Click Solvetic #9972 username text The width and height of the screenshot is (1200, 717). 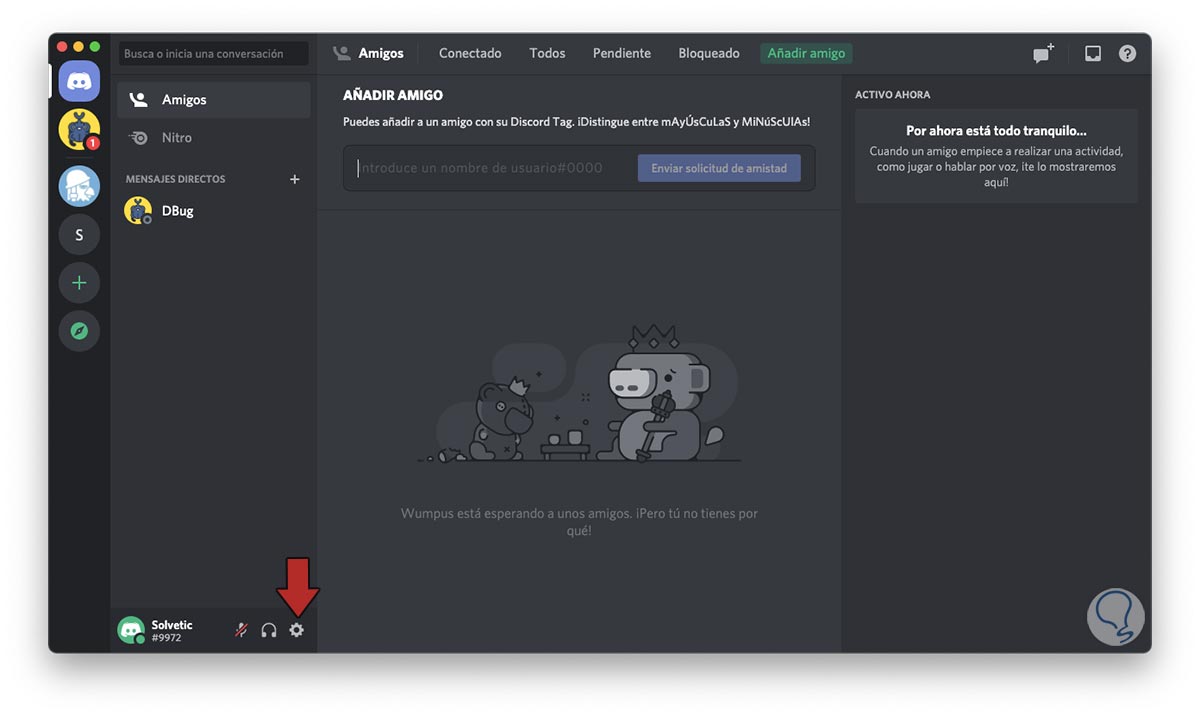coord(172,630)
